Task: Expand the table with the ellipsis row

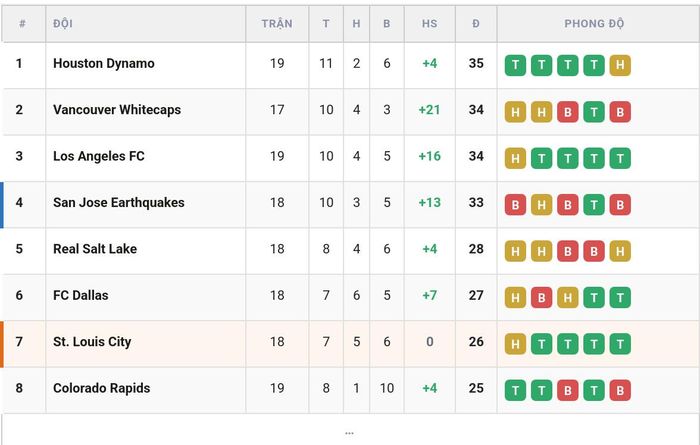Action: tap(350, 433)
